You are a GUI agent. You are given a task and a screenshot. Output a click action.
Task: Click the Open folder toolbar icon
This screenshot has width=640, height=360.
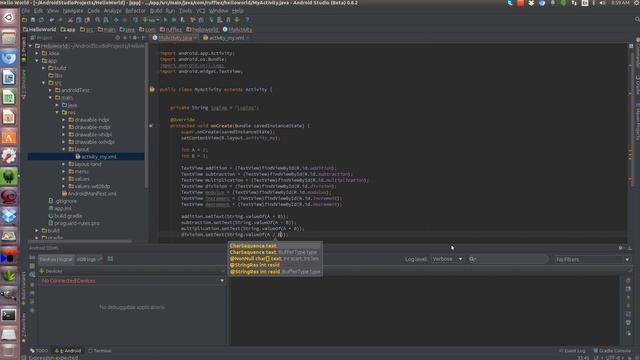[24, 20]
